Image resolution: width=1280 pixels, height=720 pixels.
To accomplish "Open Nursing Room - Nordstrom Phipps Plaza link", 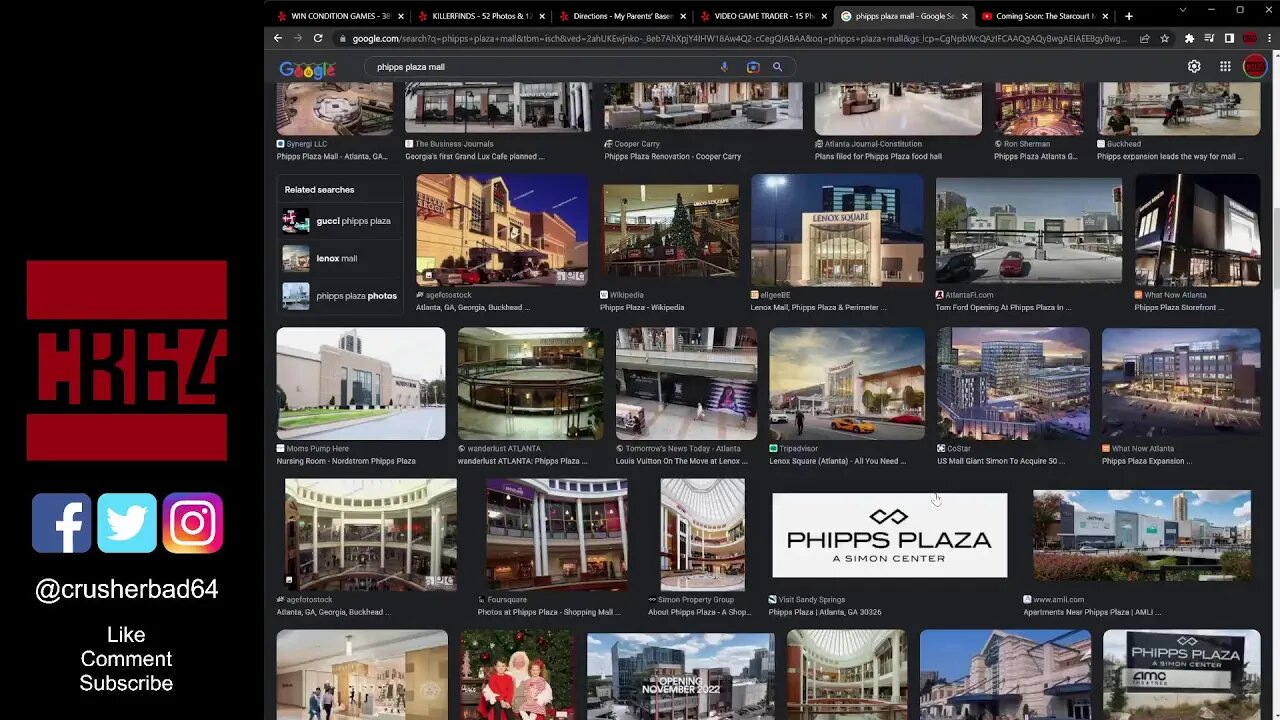I will pyautogui.click(x=346, y=461).
